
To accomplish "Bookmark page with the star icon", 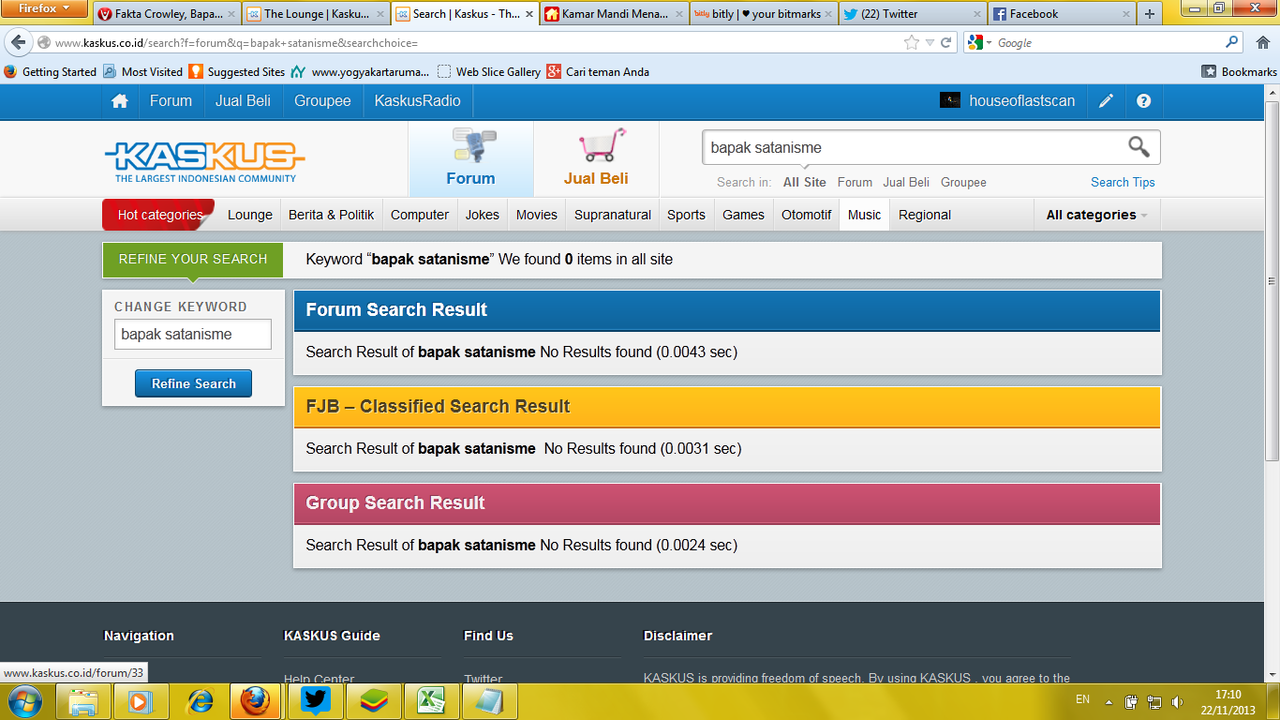I will point(911,43).
